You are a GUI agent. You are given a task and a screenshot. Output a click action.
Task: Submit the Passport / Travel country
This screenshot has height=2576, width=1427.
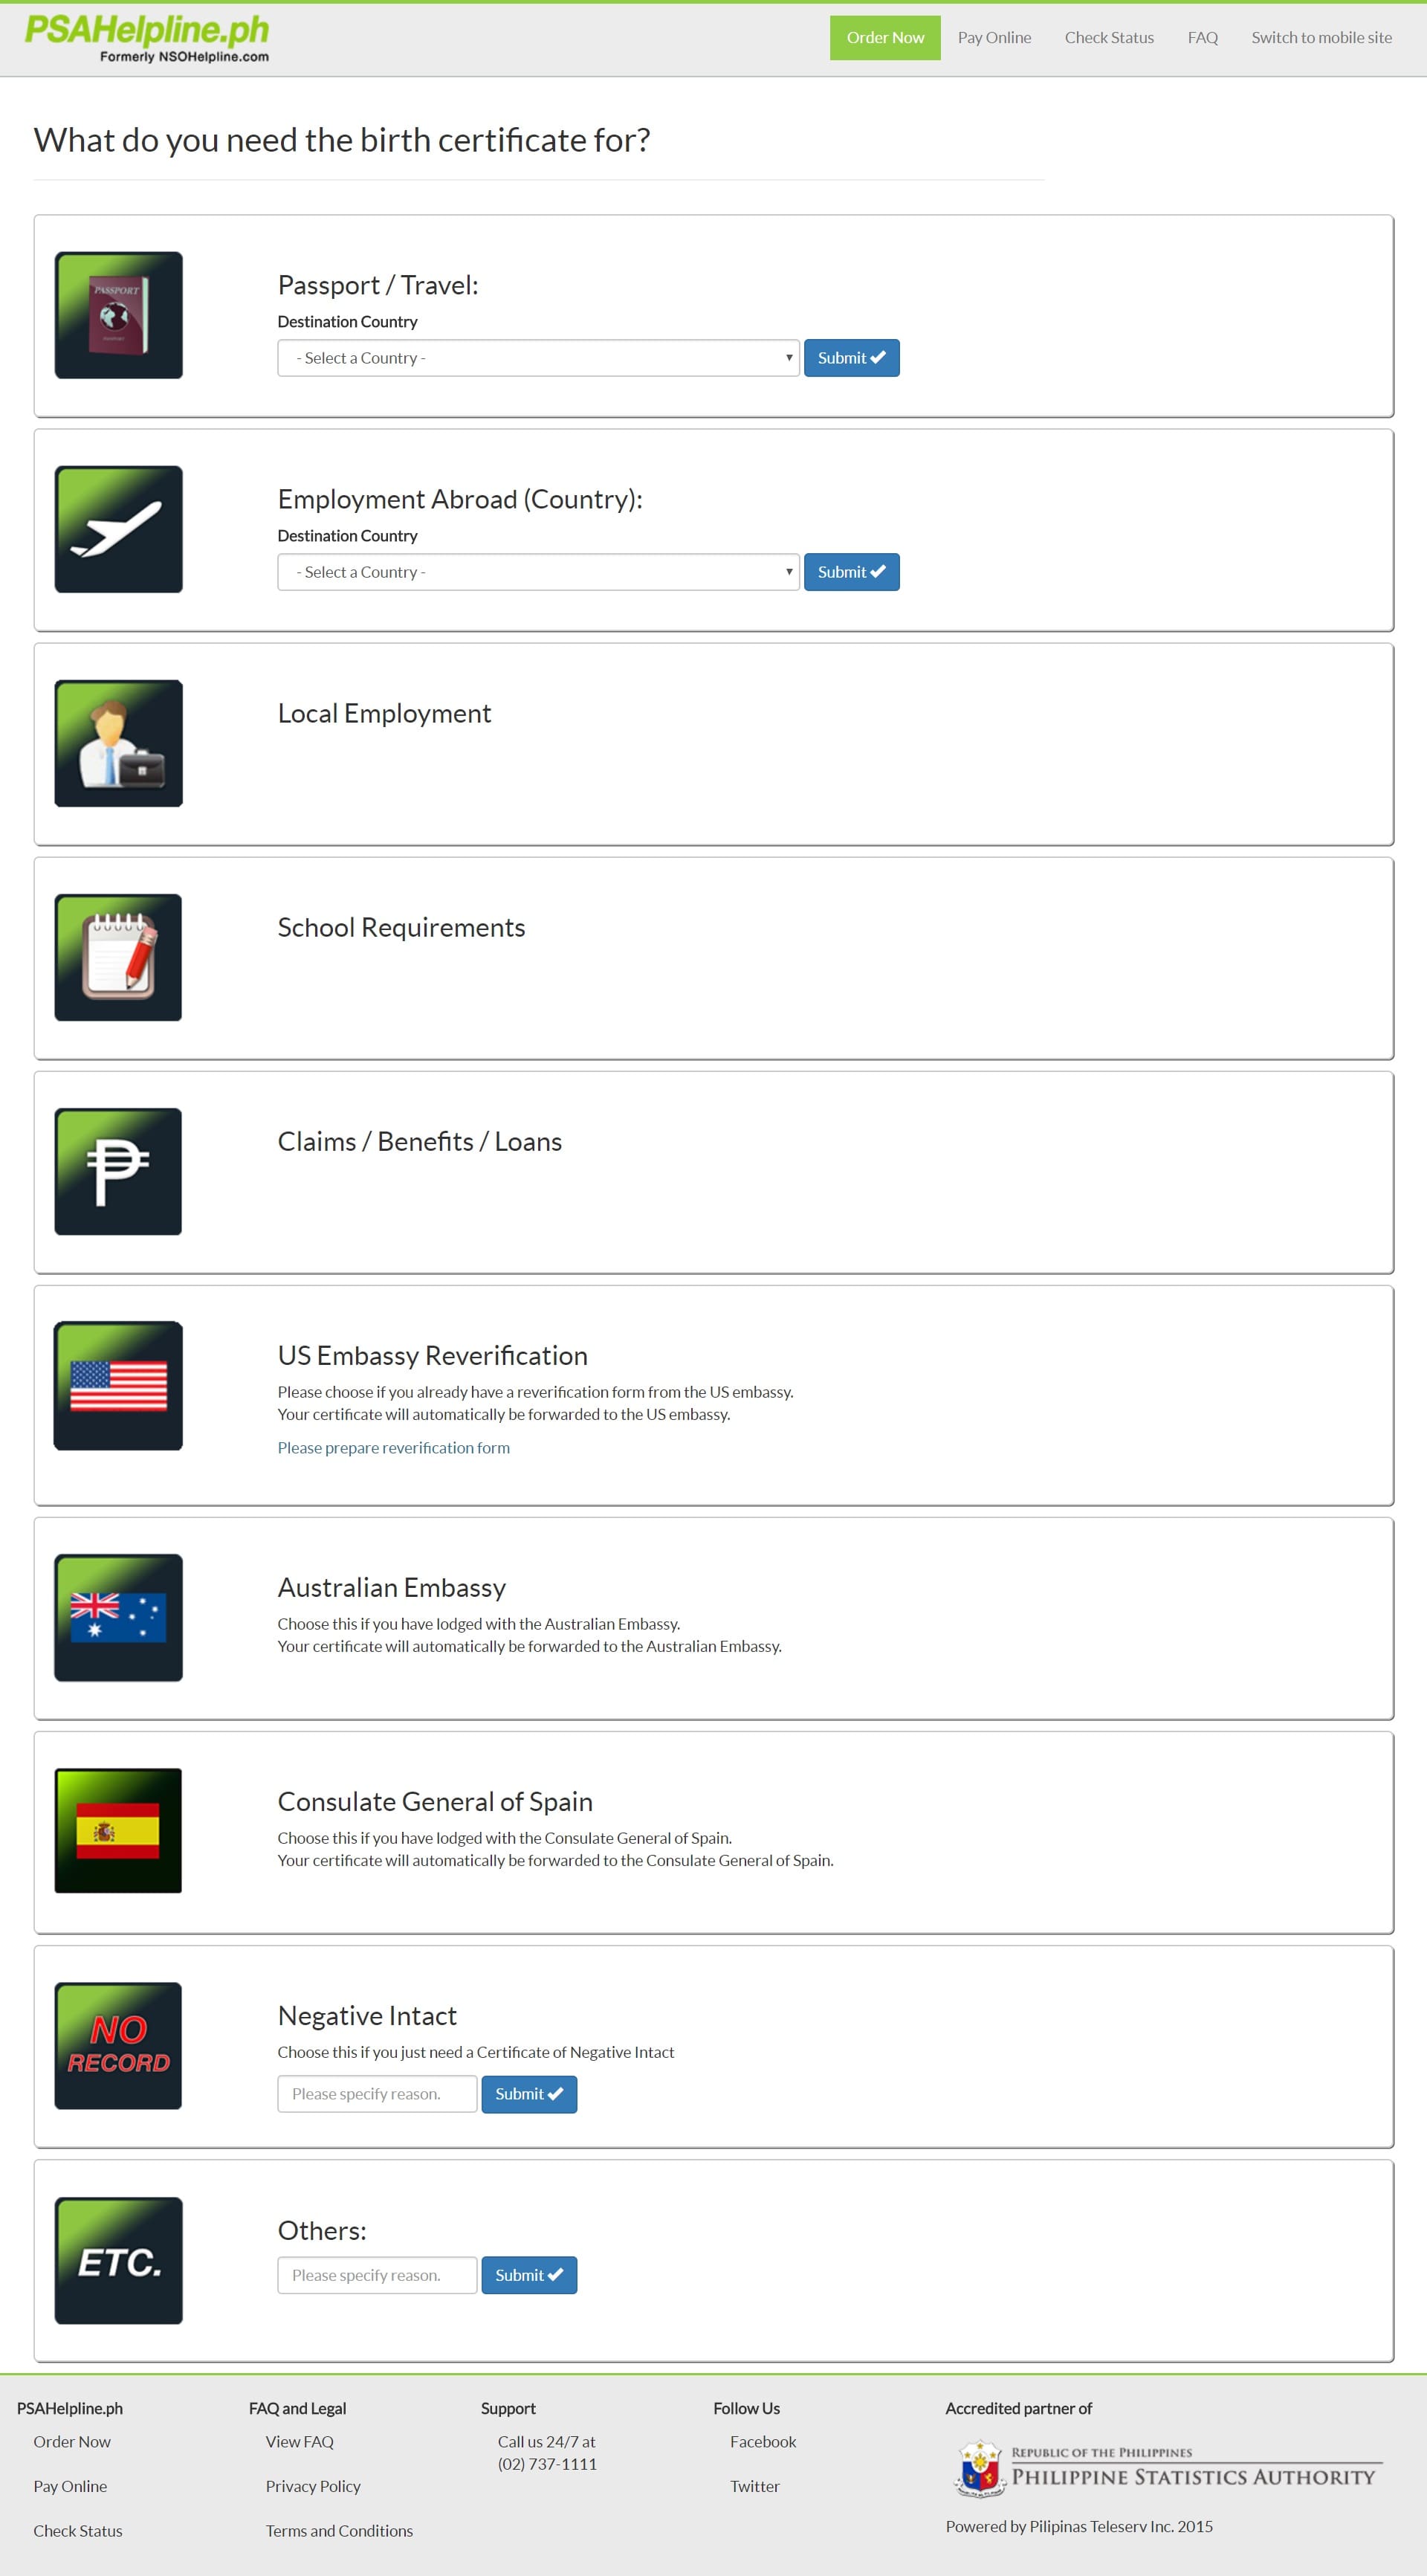[x=851, y=358]
